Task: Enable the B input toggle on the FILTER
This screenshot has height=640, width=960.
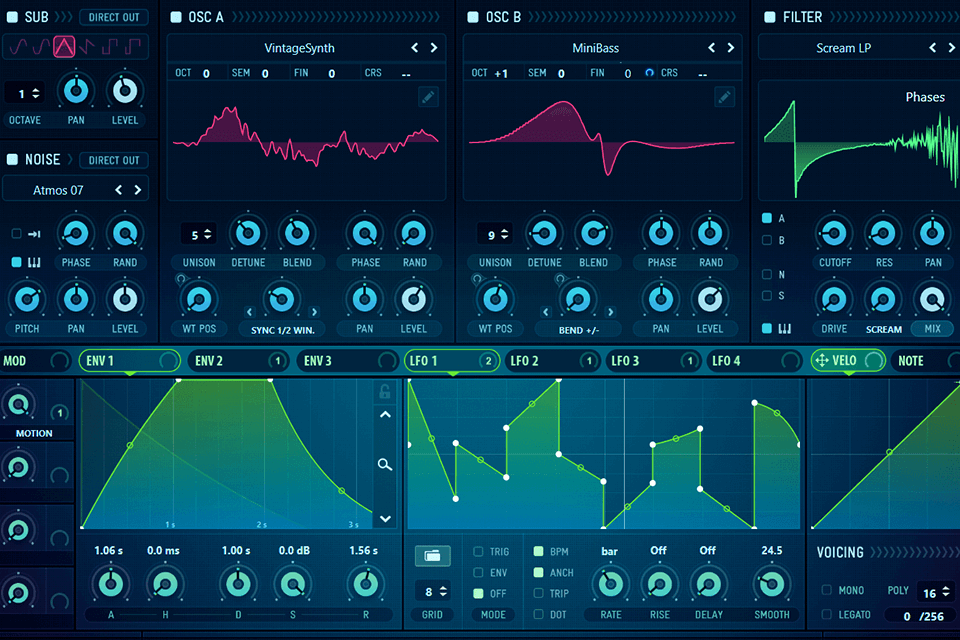Action: (765, 240)
